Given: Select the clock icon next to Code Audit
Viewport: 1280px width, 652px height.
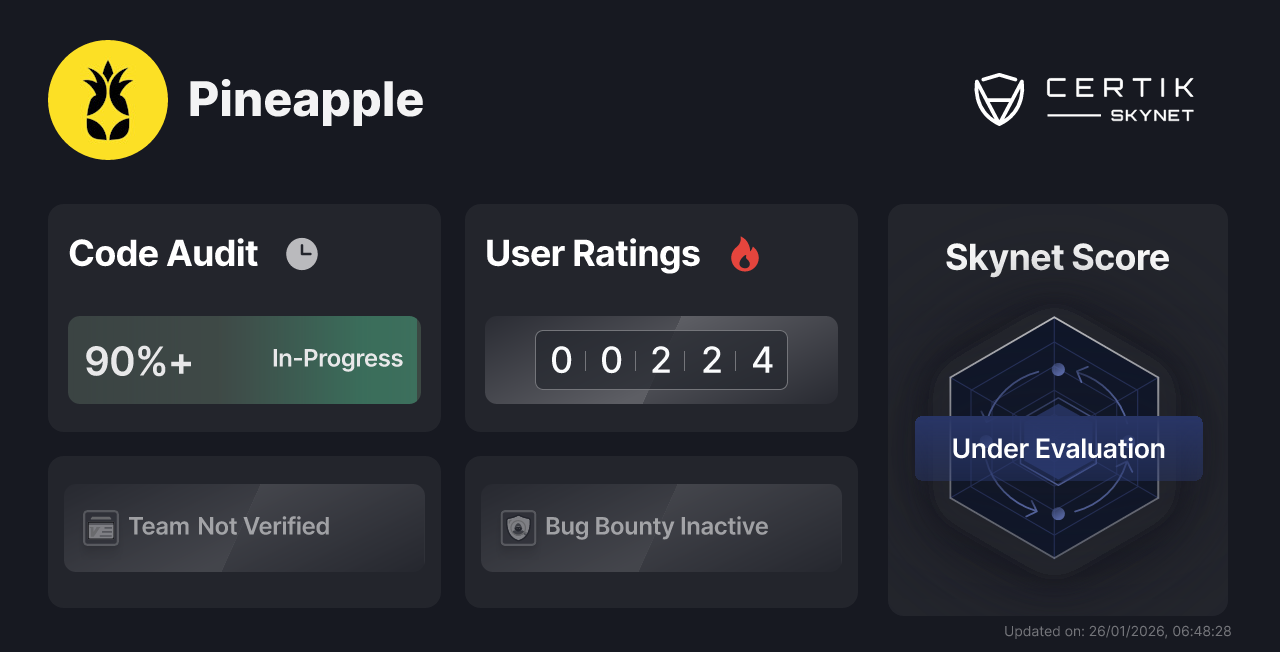Looking at the screenshot, I should coord(302,253).
